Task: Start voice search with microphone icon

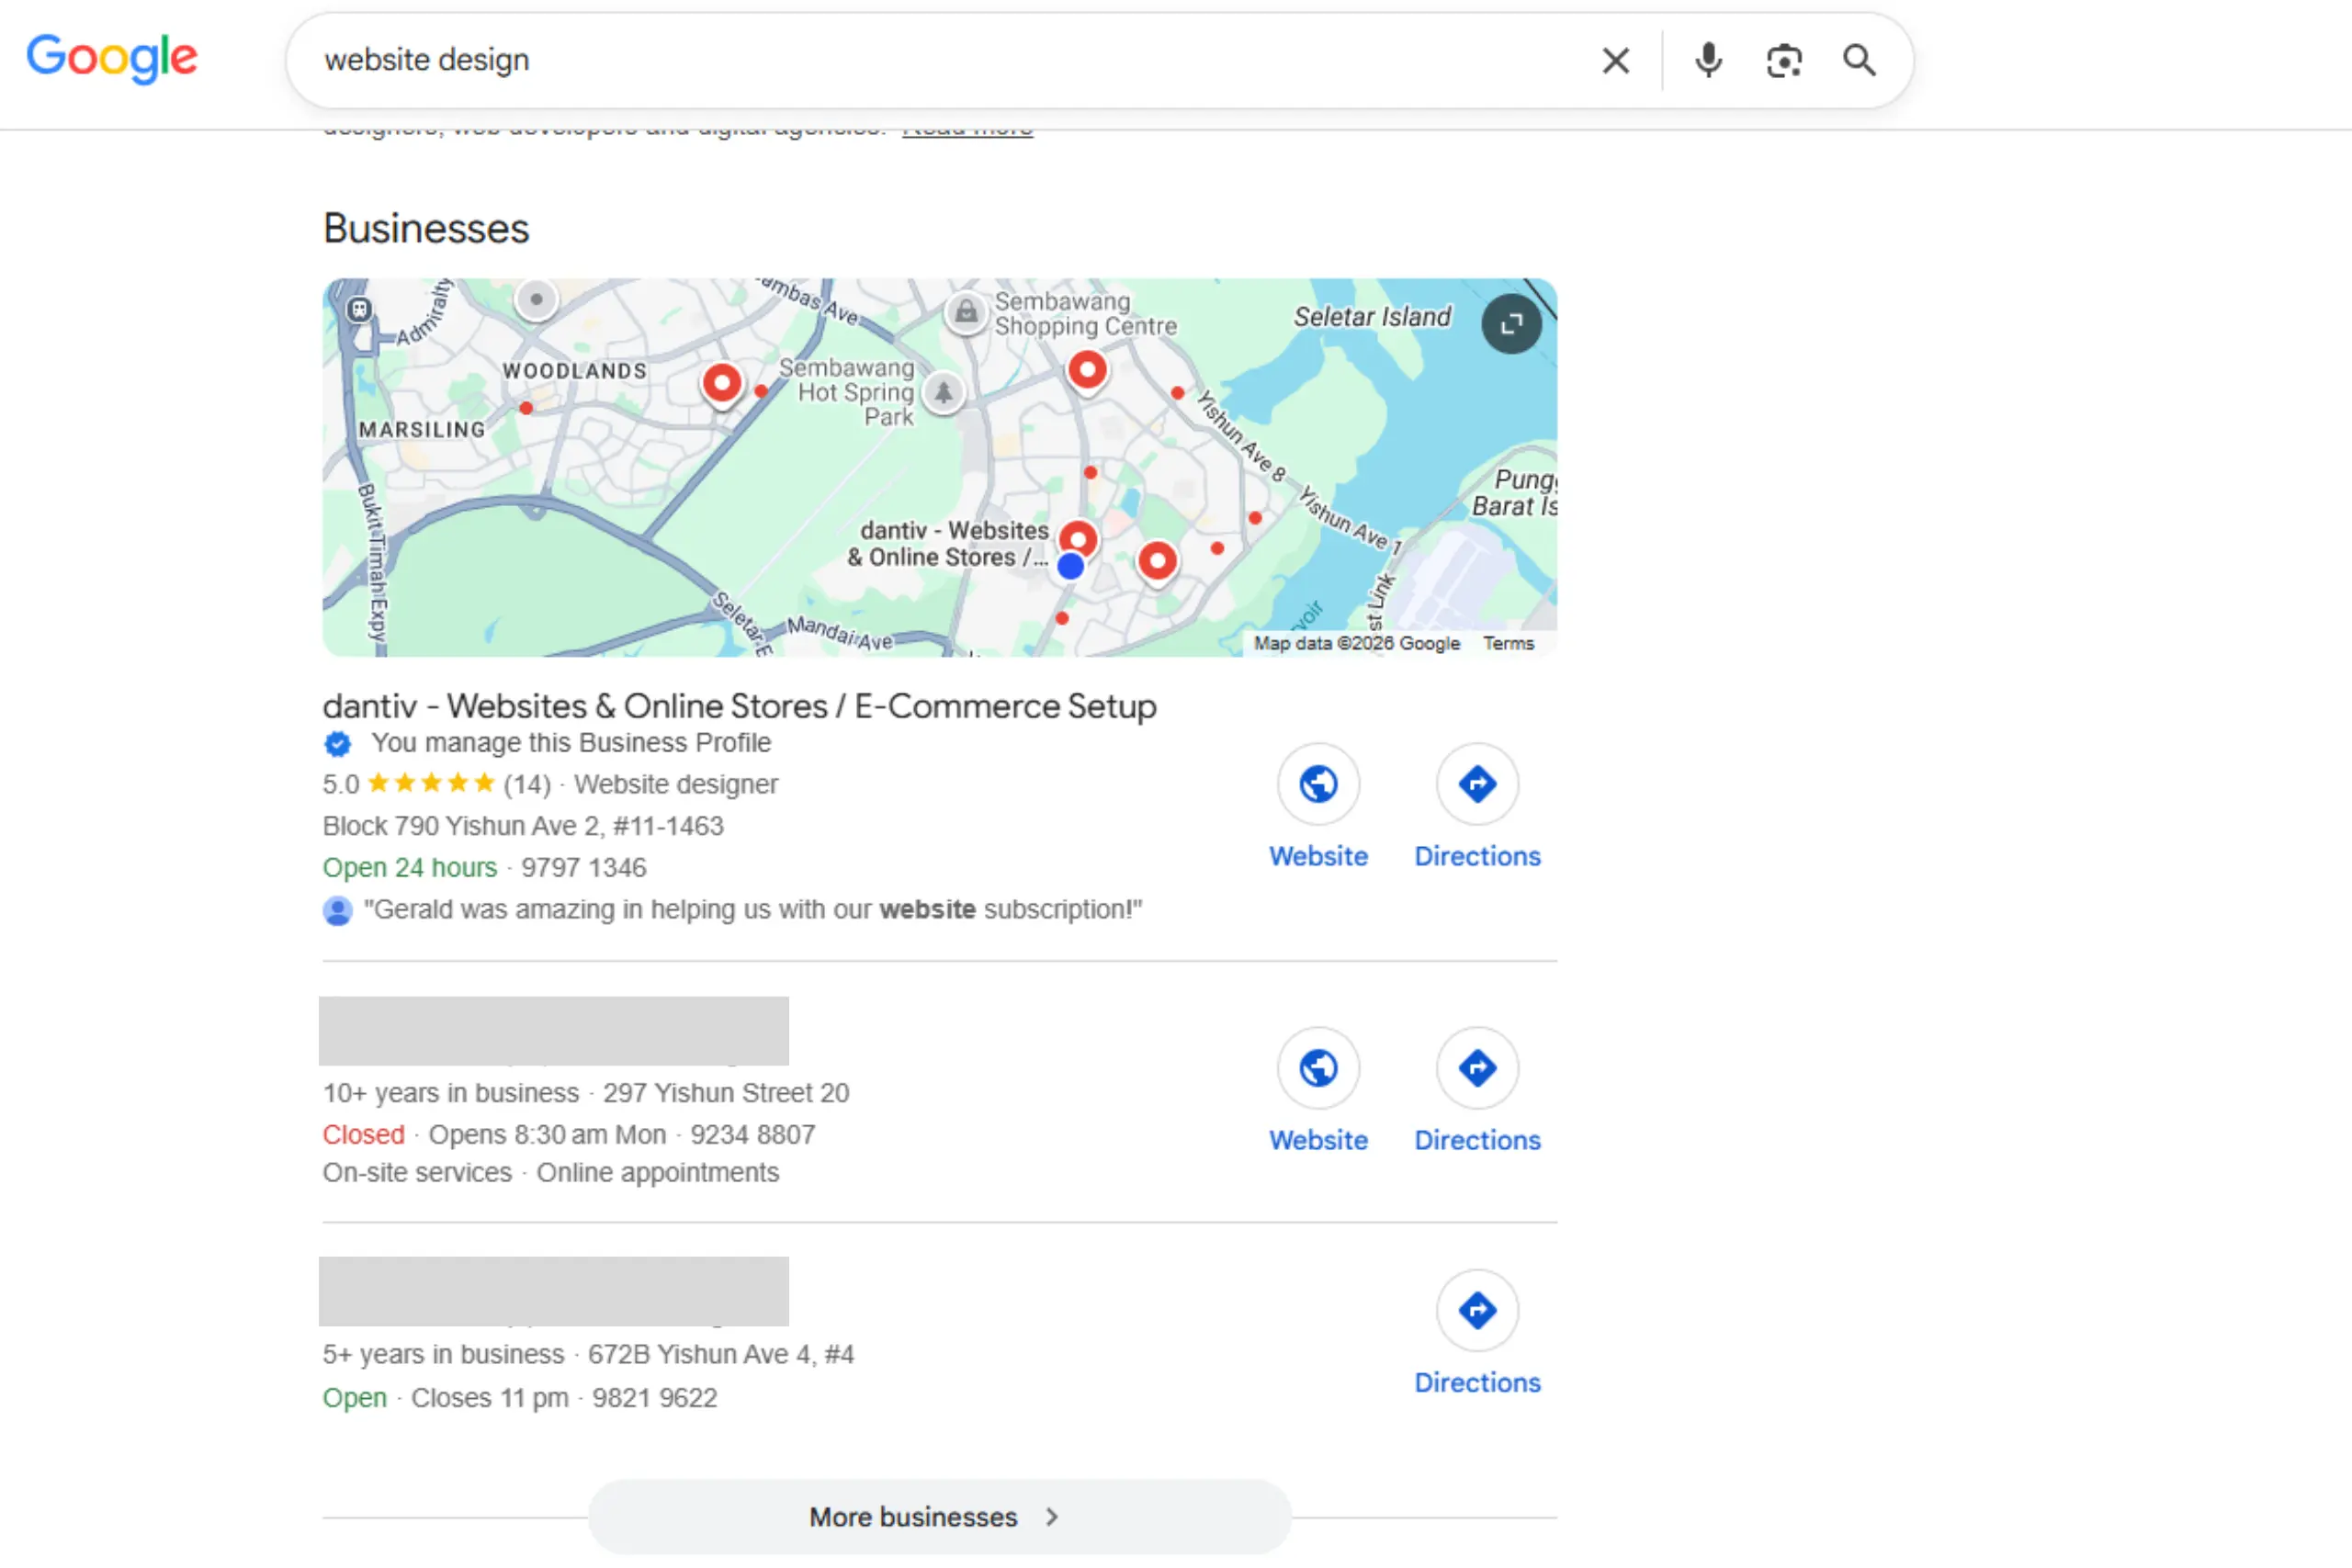Action: pos(1708,61)
